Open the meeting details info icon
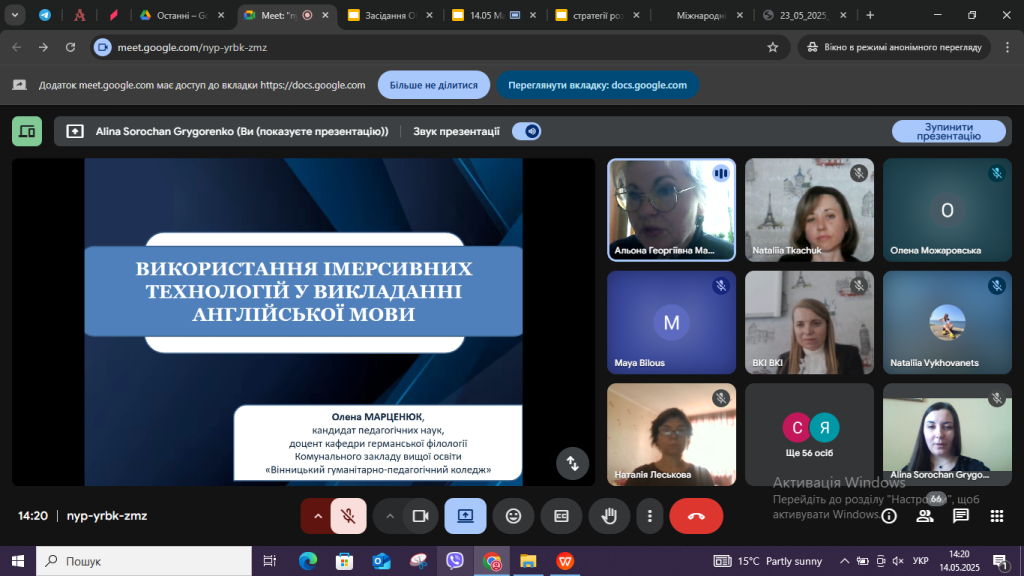Image resolution: width=1024 pixels, height=576 pixels. (889, 516)
